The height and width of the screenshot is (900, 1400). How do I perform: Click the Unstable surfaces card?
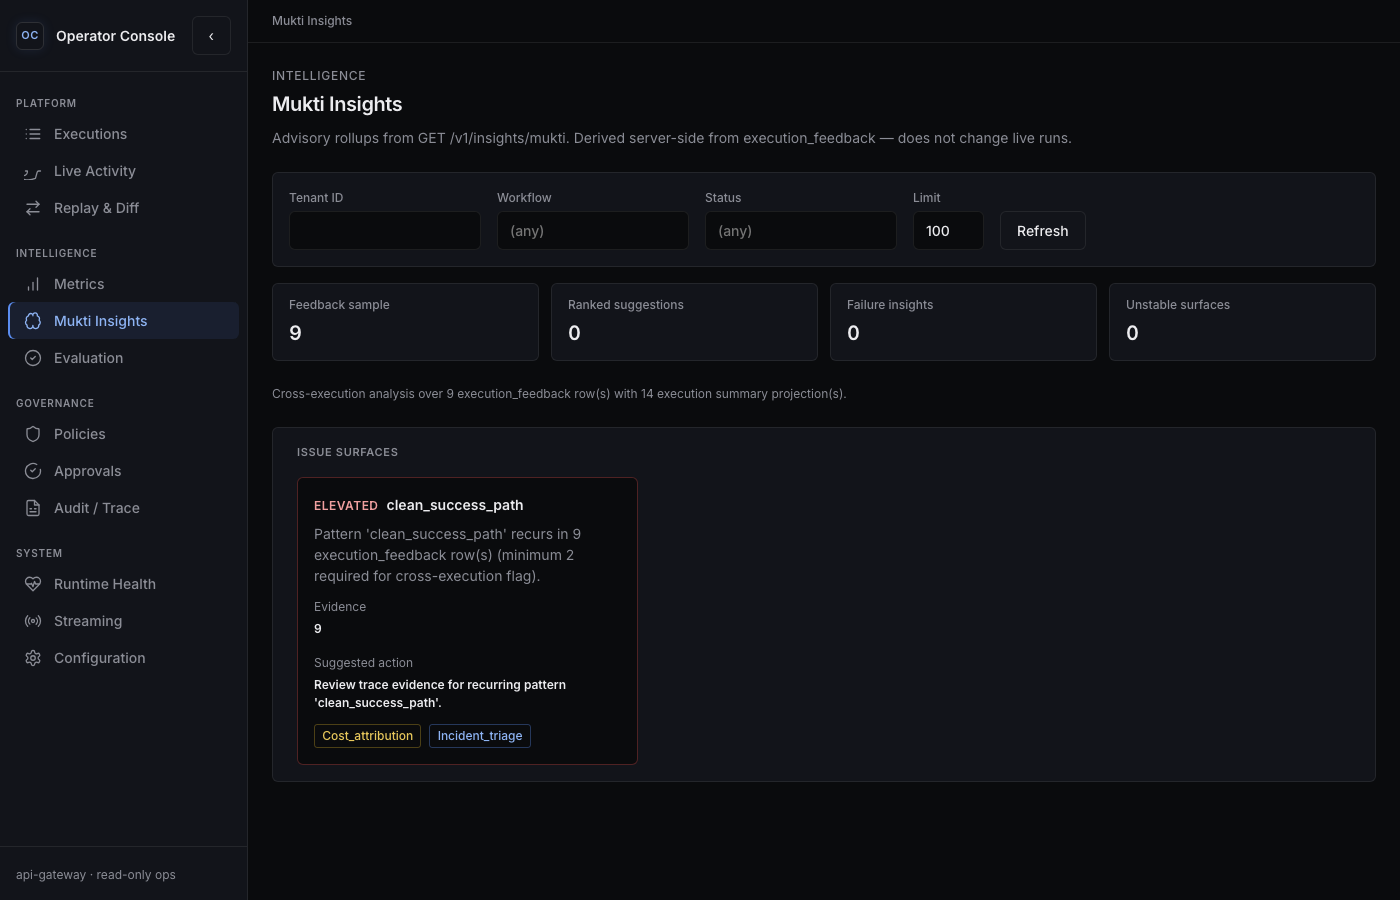1242,322
